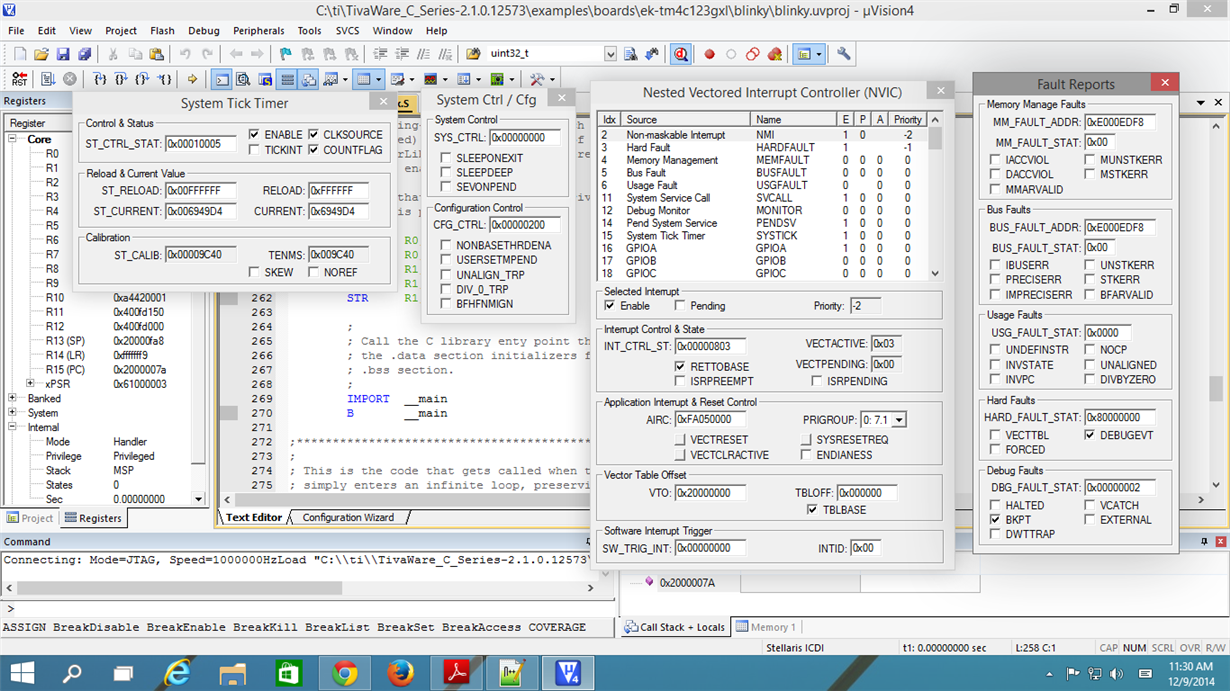The image size is (1230, 691).
Task: Click Show Next Statement yellow arrow
Action: pos(192,78)
